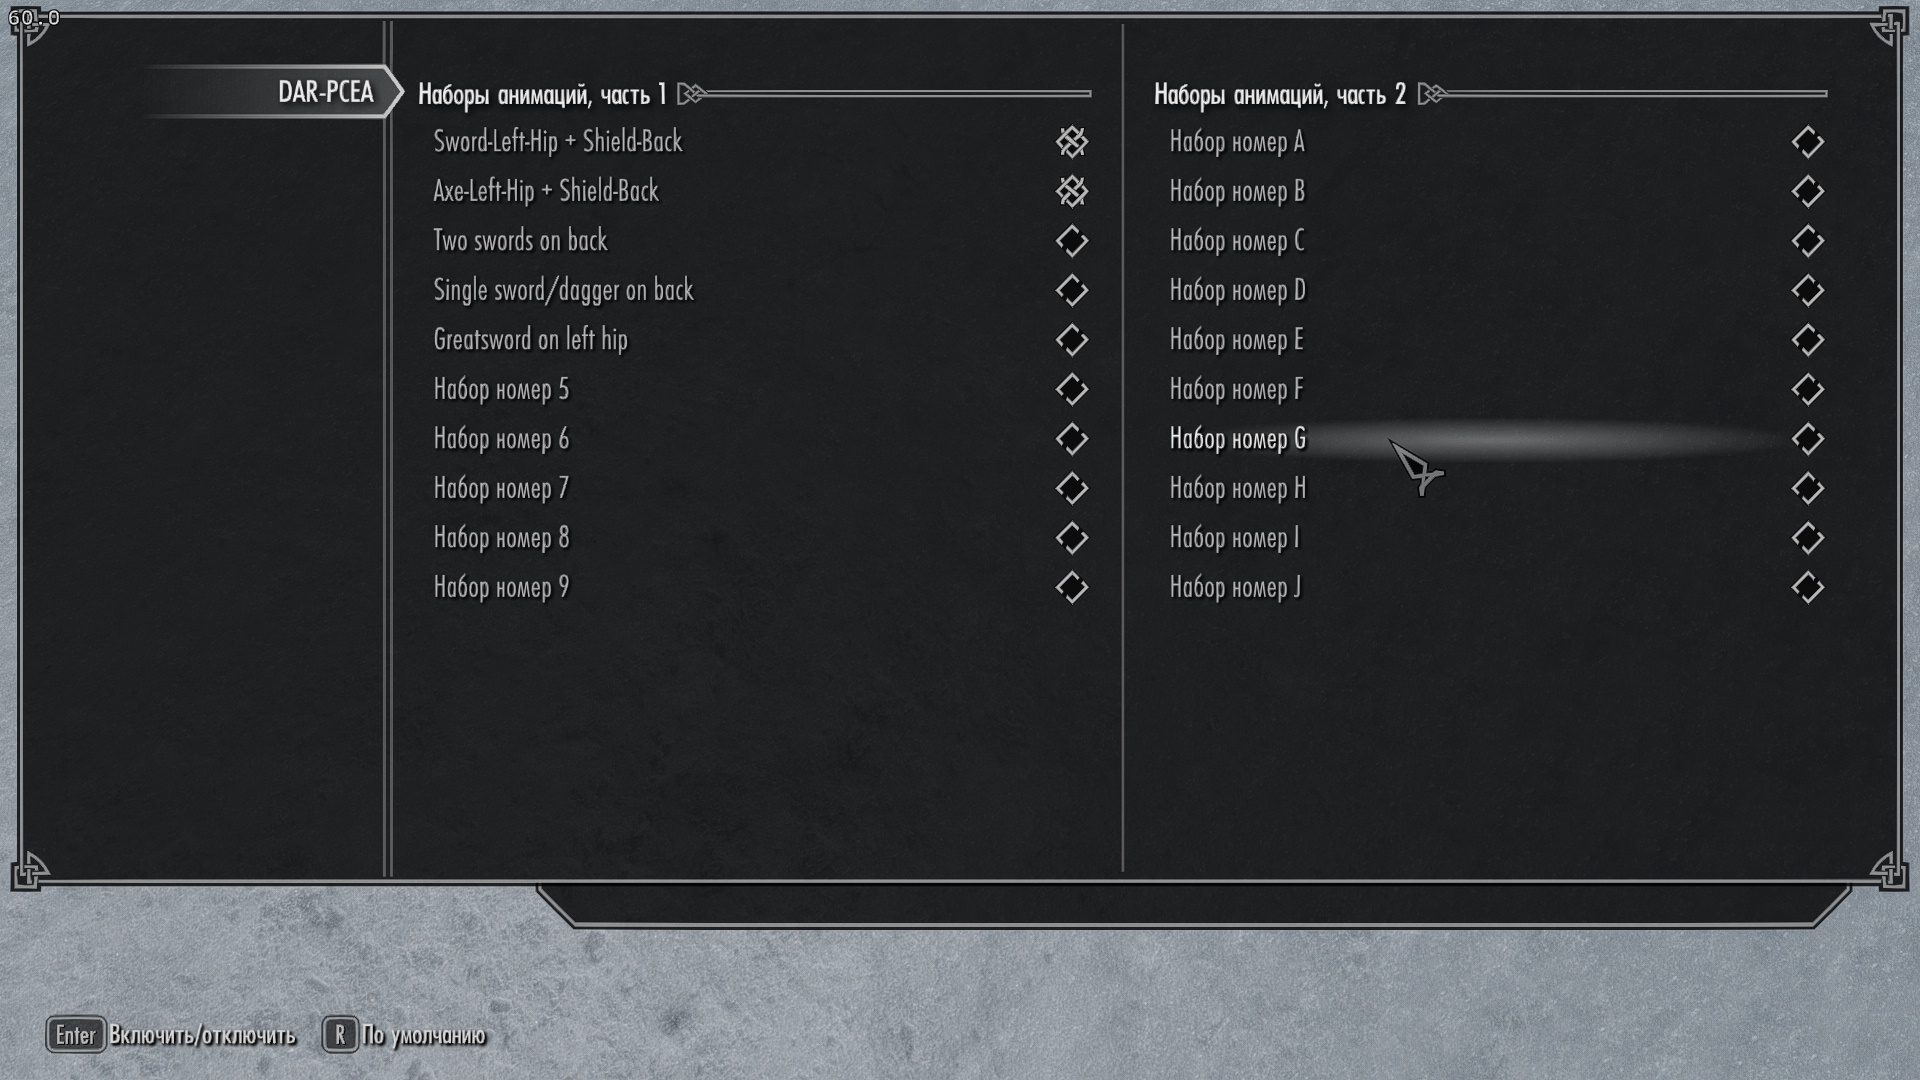
Task: Select the Набор номер 6 entry
Action: pos(760,439)
